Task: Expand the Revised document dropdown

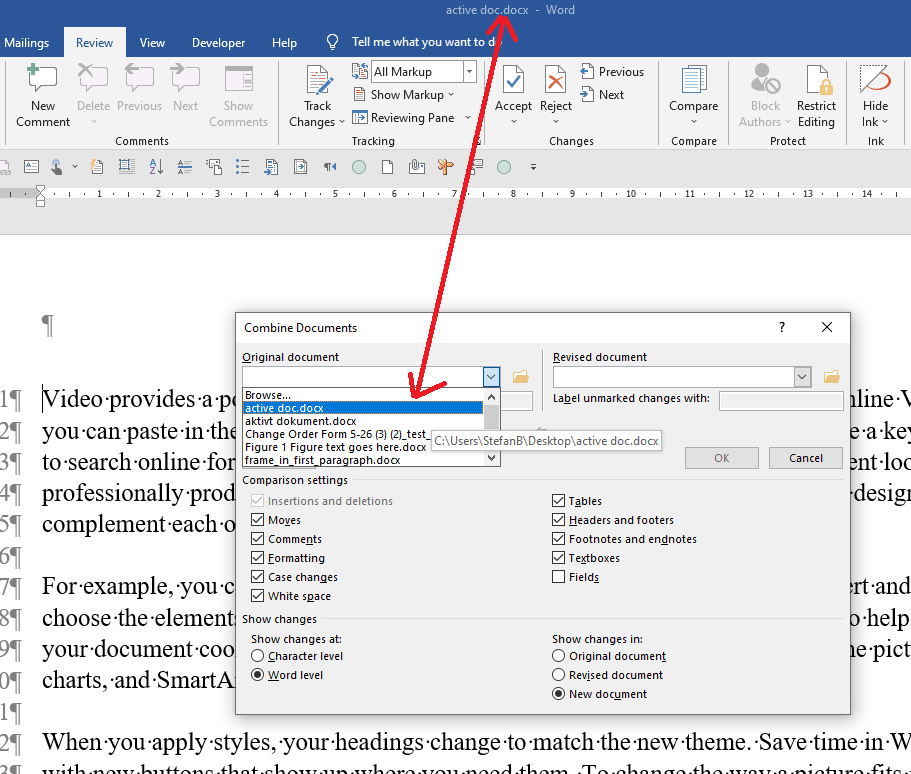Action: coord(801,377)
